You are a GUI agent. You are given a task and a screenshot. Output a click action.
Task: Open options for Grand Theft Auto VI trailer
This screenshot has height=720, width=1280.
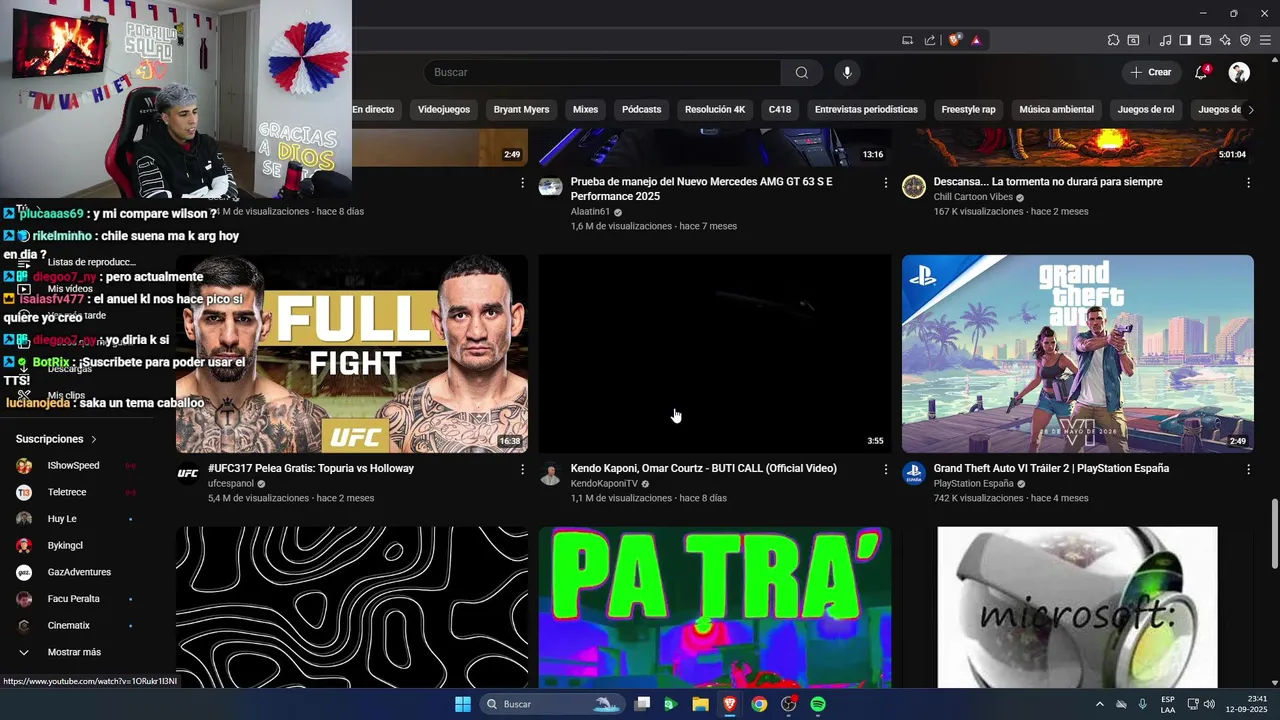point(1248,469)
